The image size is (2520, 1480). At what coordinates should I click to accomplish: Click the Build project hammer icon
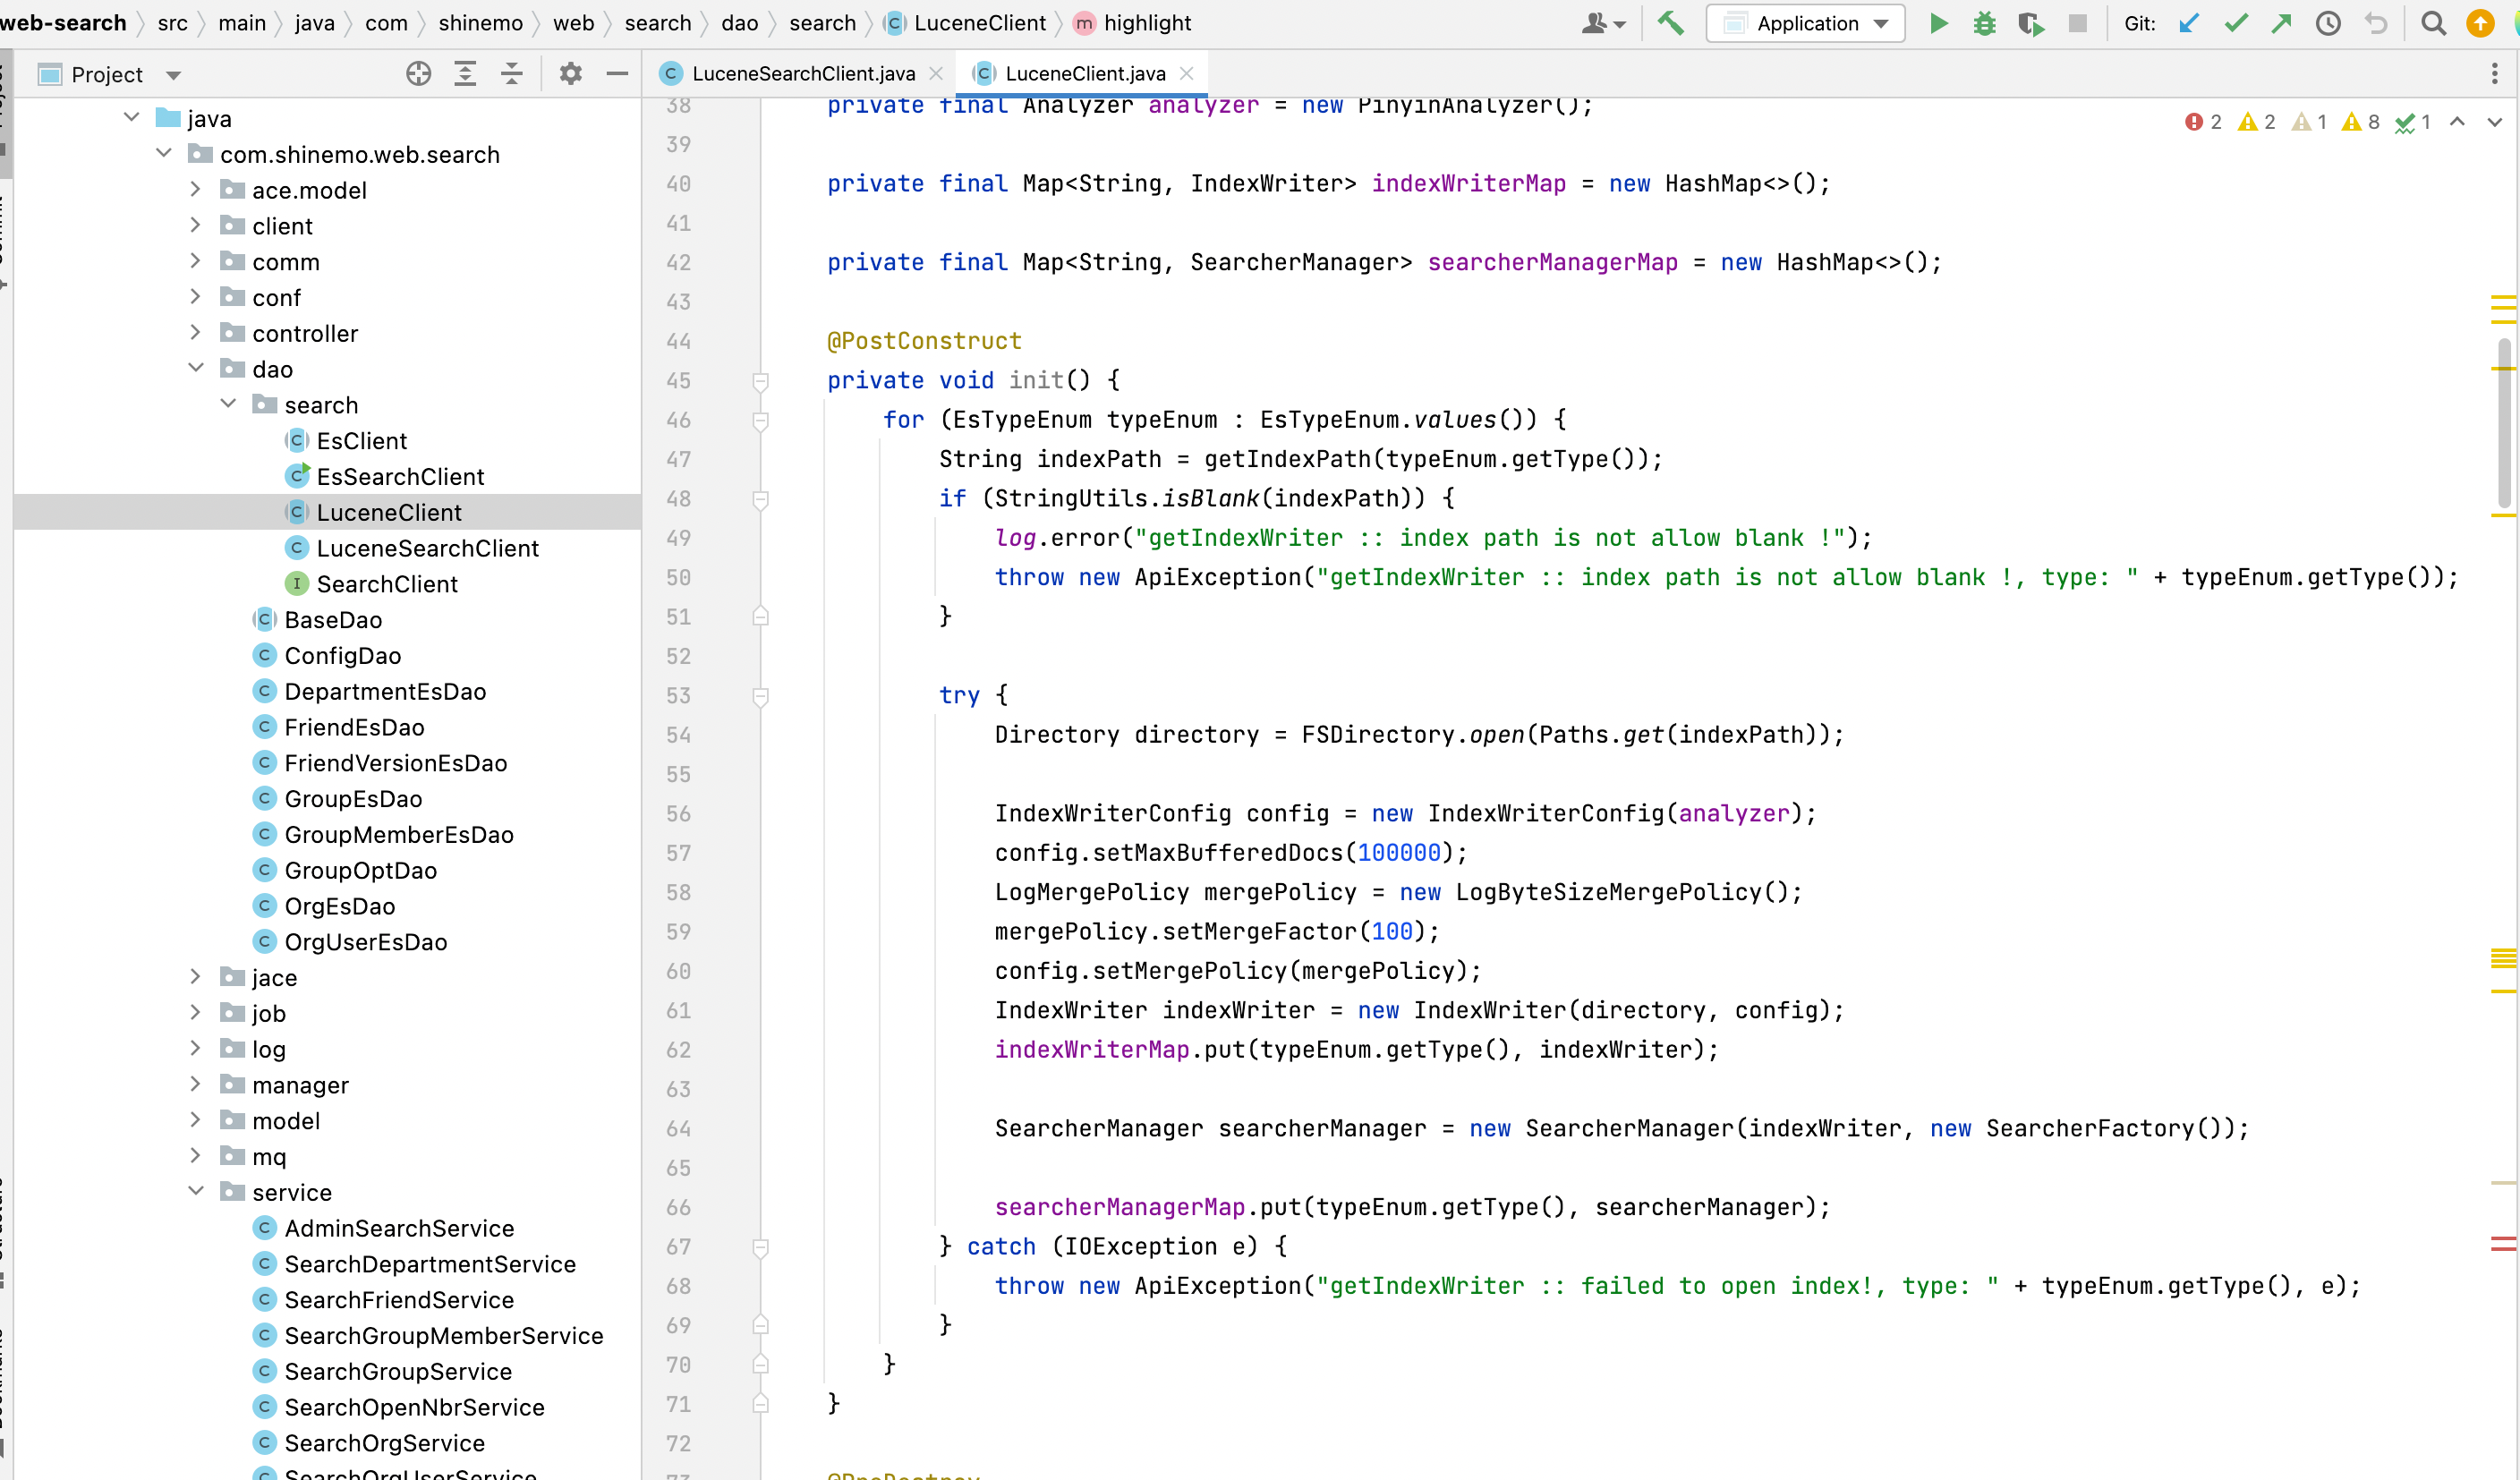tap(1673, 23)
